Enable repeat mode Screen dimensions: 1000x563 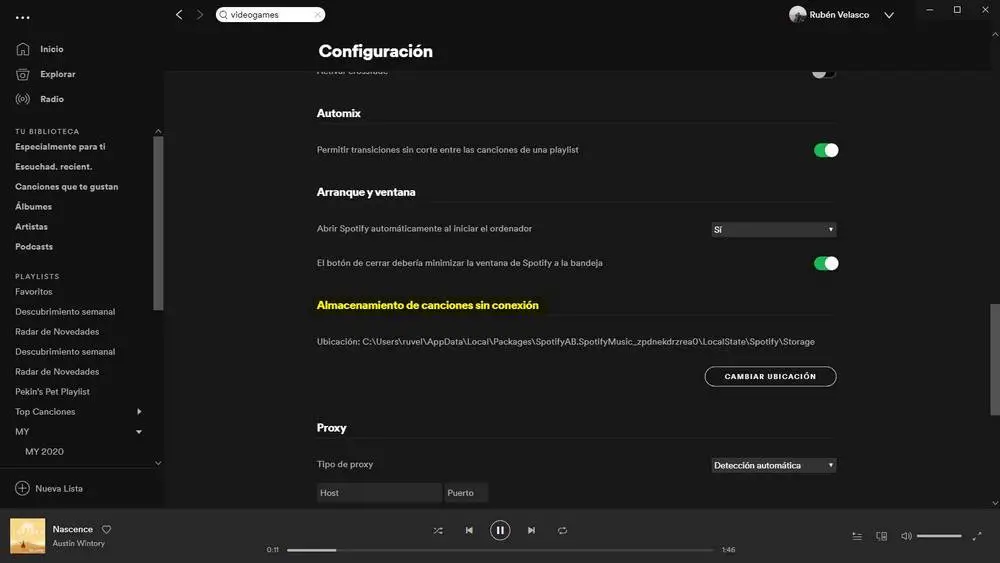tap(562, 530)
